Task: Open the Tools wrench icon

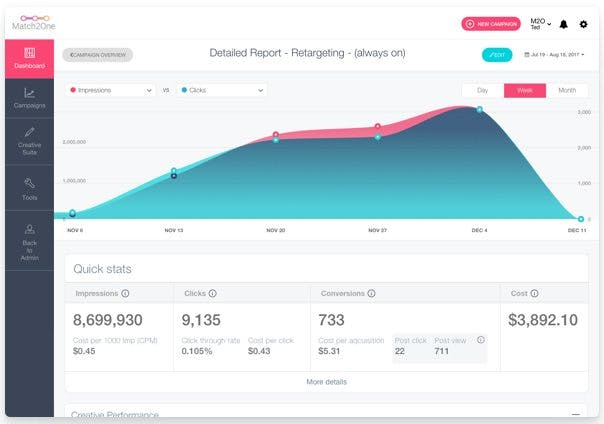Action: pos(30,183)
